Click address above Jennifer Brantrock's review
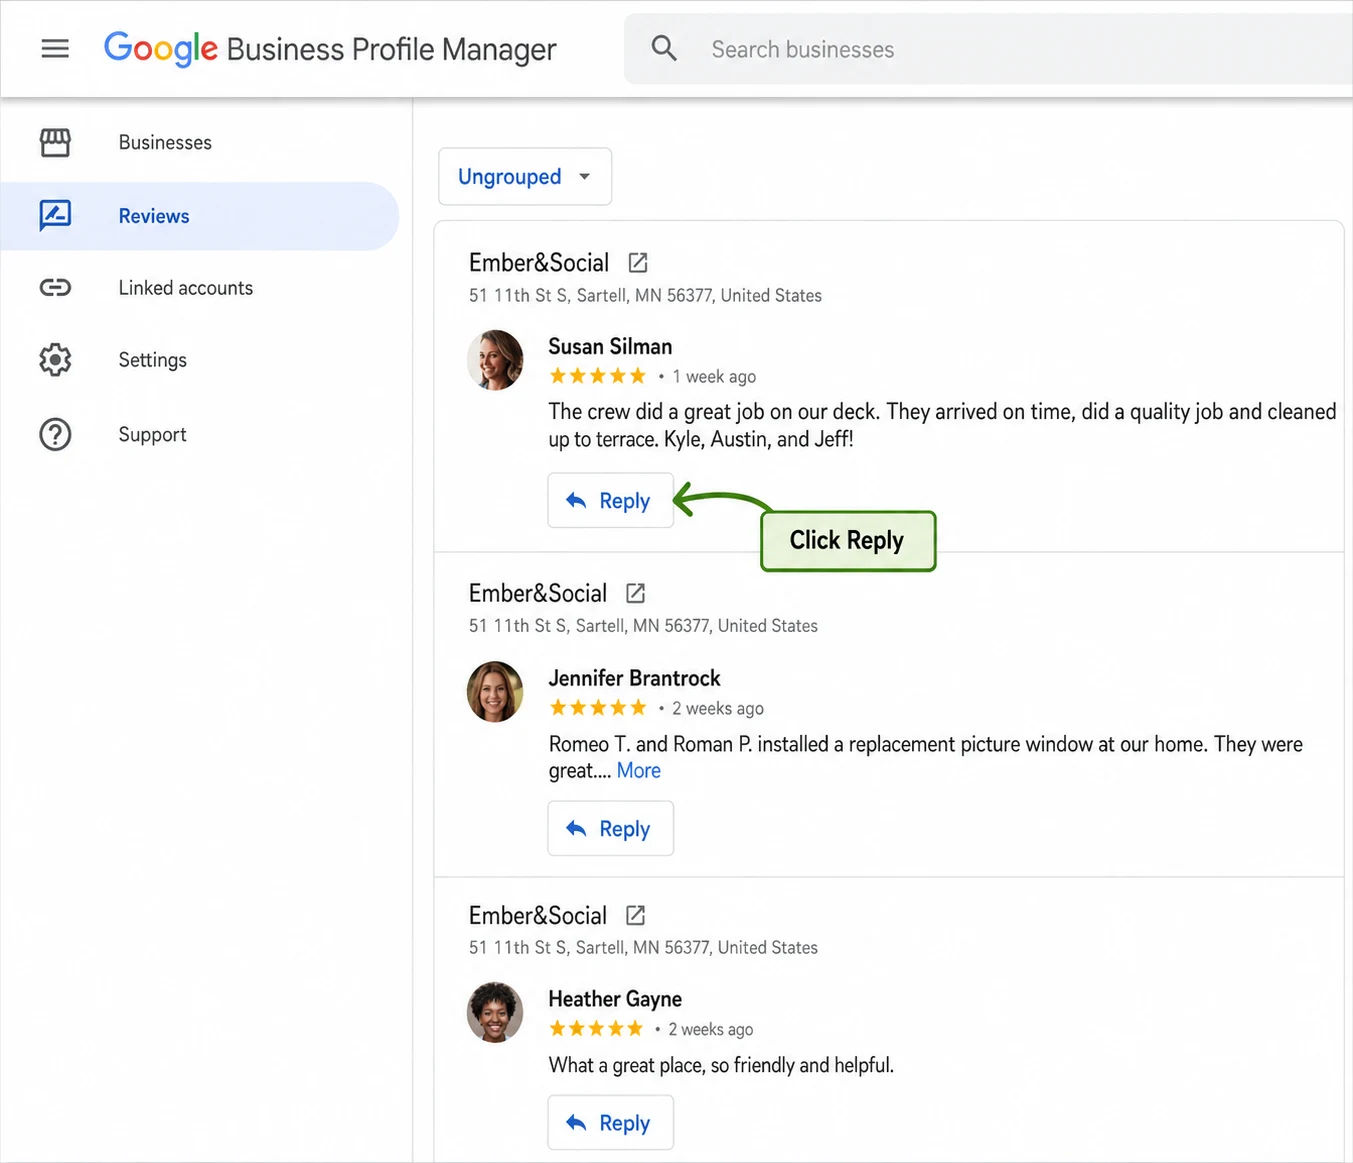Image resolution: width=1353 pixels, height=1163 pixels. pyautogui.click(x=643, y=626)
